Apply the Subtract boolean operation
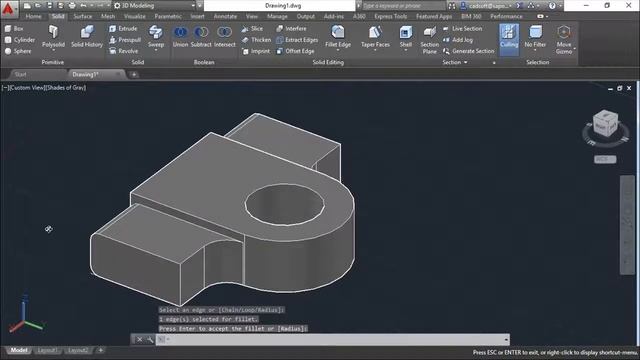640x360 pixels. (201, 36)
